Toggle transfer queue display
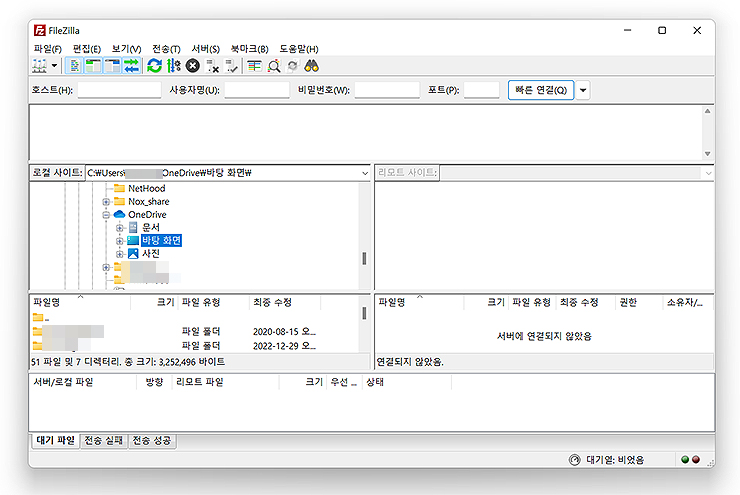Viewport: 740px width, 495px height. (x=132, y=66)
